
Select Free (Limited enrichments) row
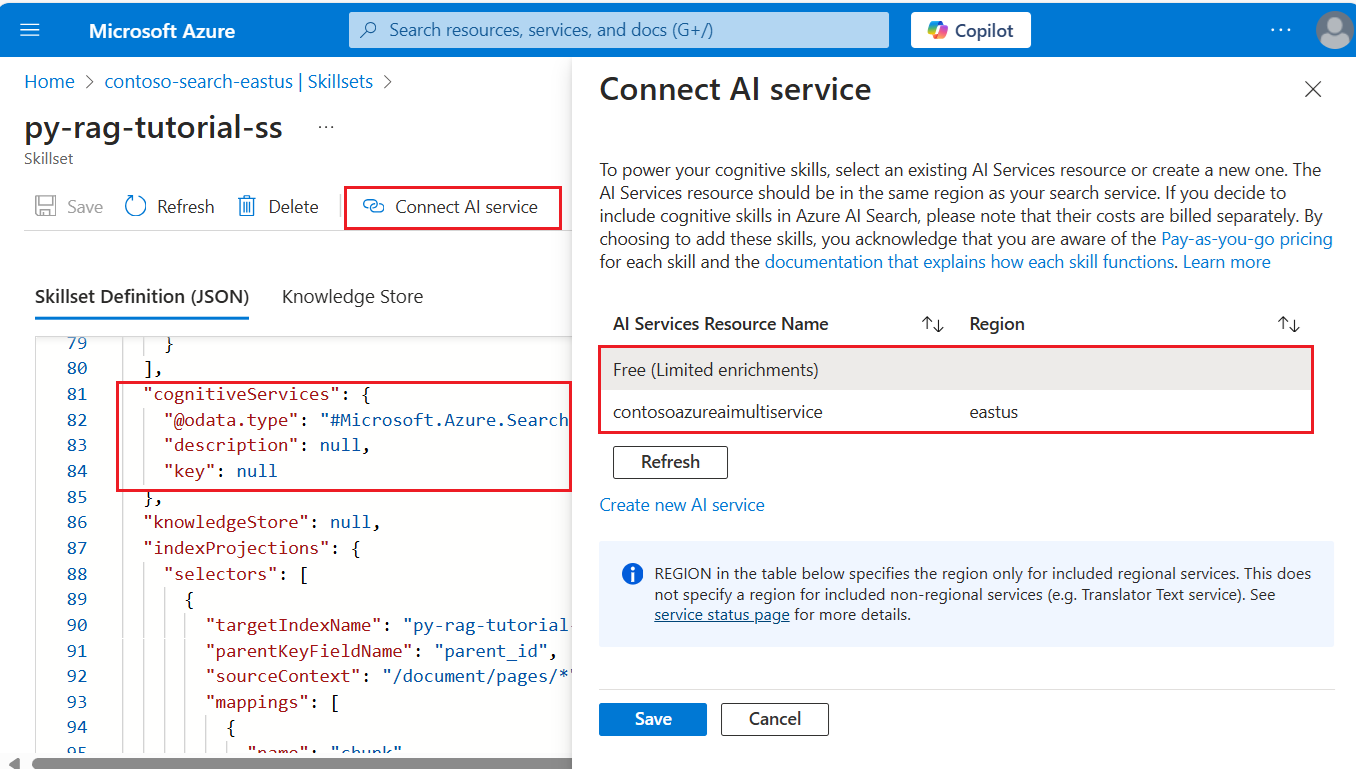pos(955,370)
